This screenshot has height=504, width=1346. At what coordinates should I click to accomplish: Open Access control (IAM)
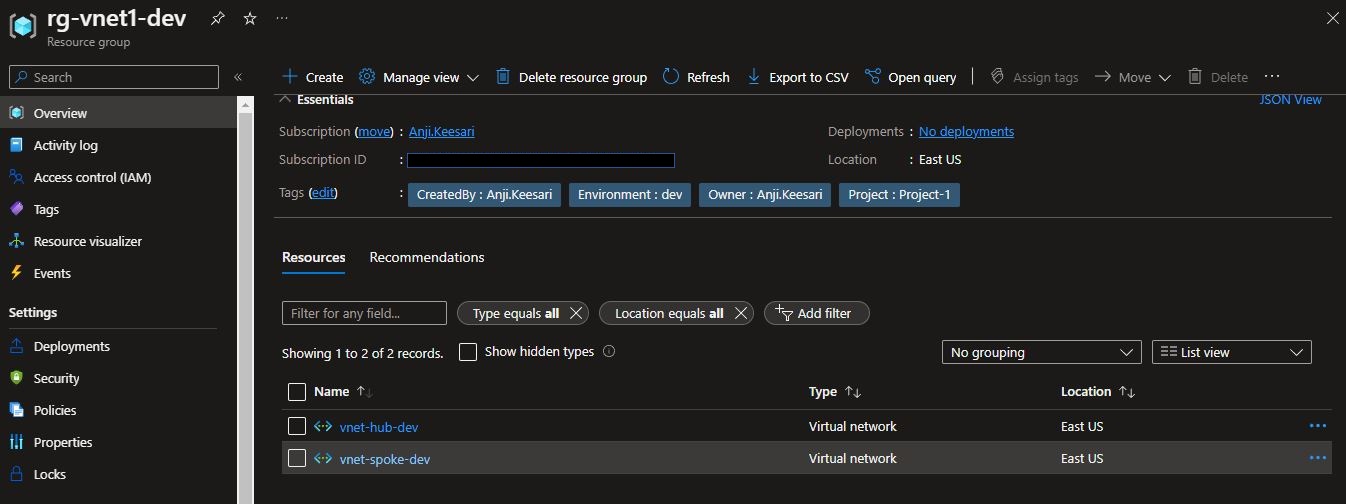[x=119, y=177]
